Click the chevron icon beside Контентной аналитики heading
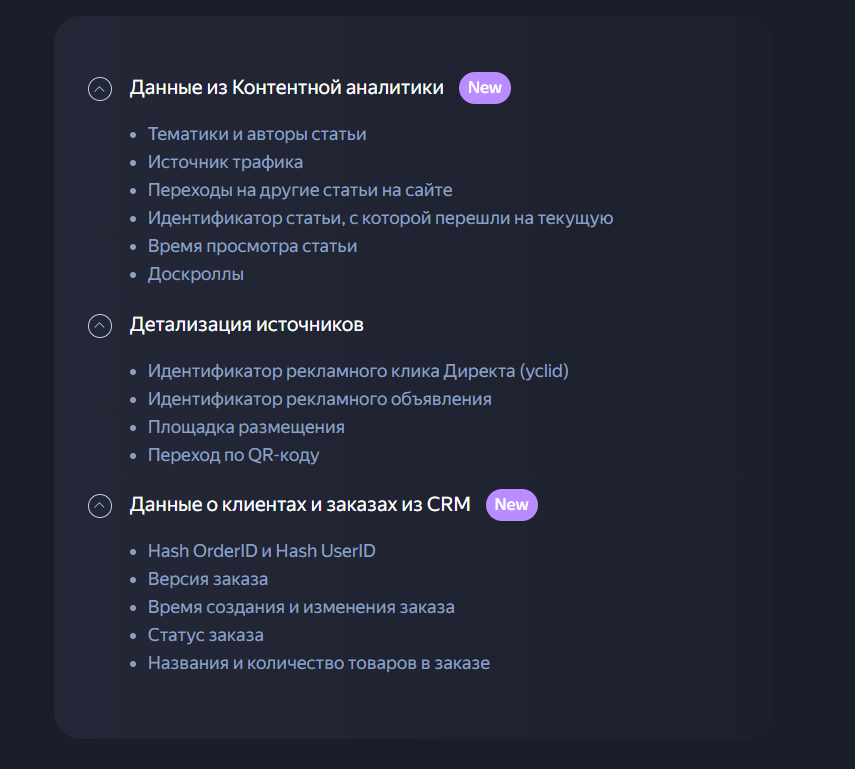 (99, 89)
